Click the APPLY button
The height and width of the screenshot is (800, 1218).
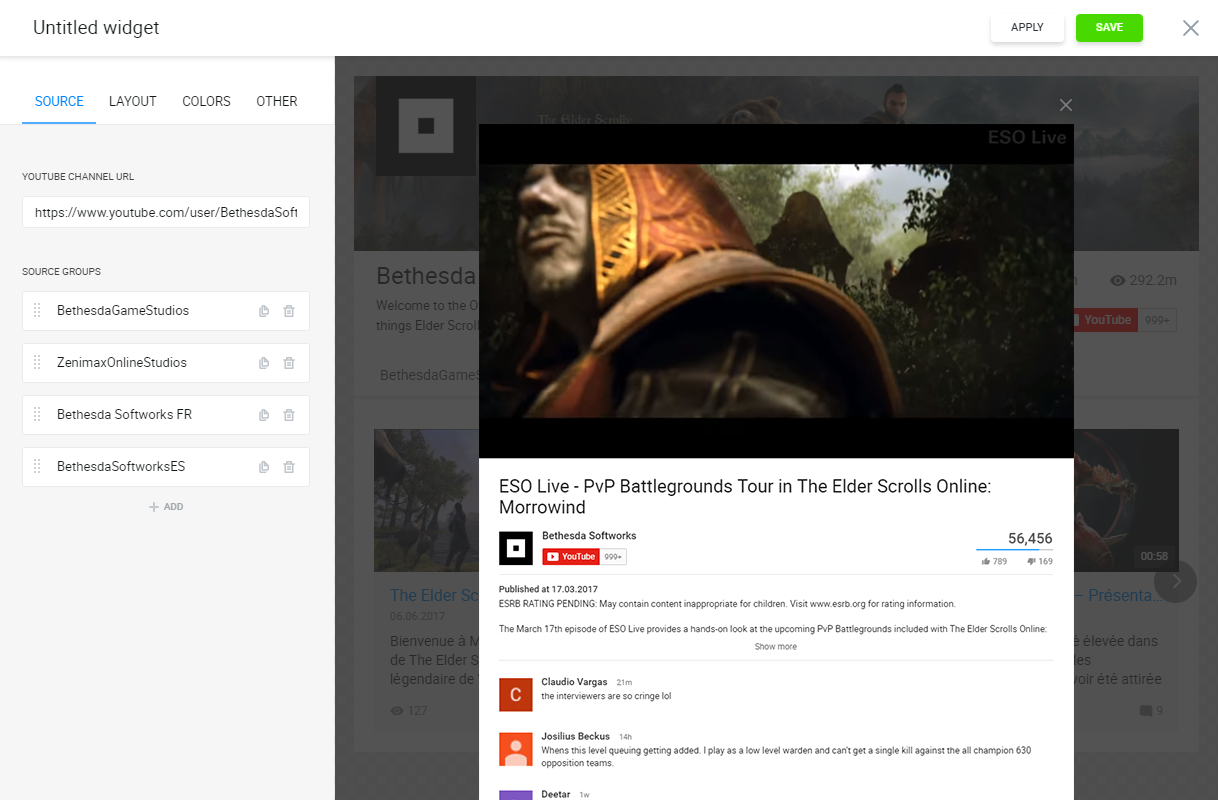click(x=1027, y=28)
